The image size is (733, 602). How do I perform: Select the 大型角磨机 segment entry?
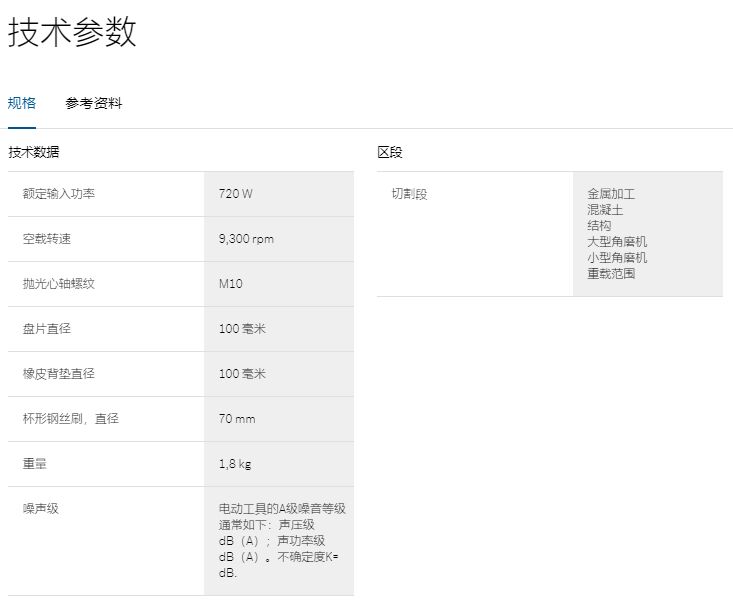pyautogui.click(x=617, y=241)
